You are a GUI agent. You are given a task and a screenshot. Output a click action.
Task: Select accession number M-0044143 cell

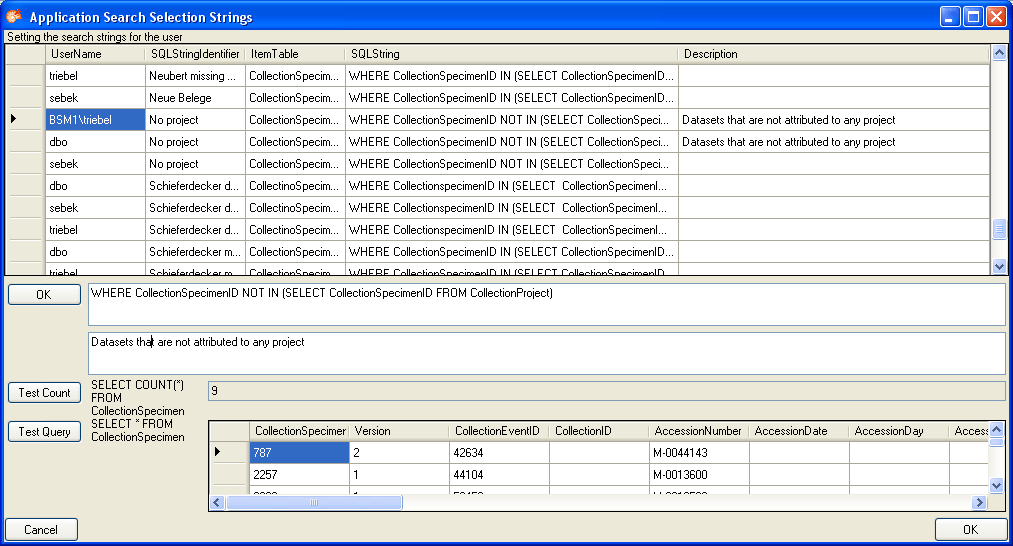tap(699, 452)
